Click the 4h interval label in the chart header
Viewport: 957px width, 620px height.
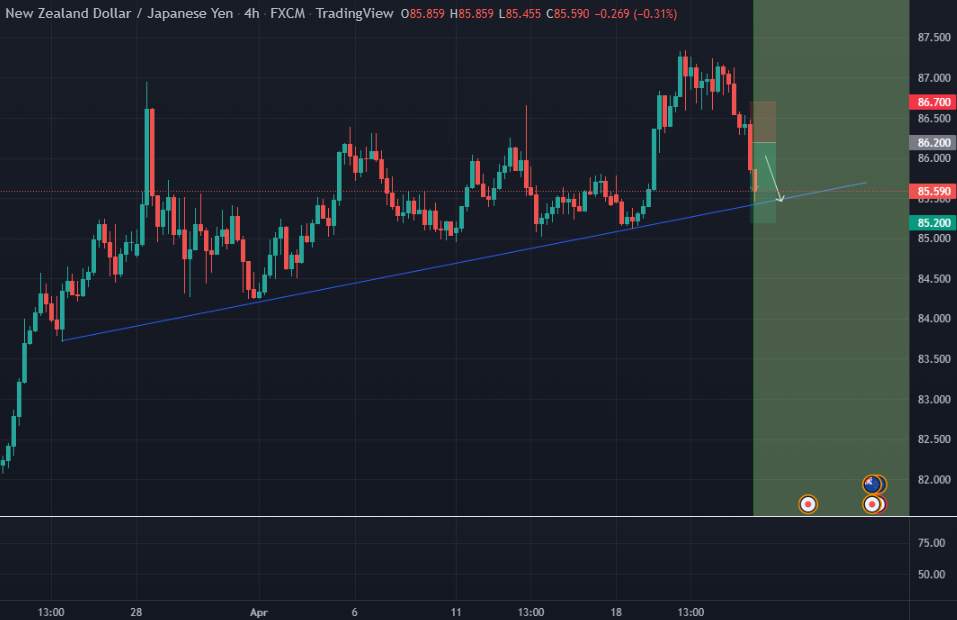[x=251, y=13]
